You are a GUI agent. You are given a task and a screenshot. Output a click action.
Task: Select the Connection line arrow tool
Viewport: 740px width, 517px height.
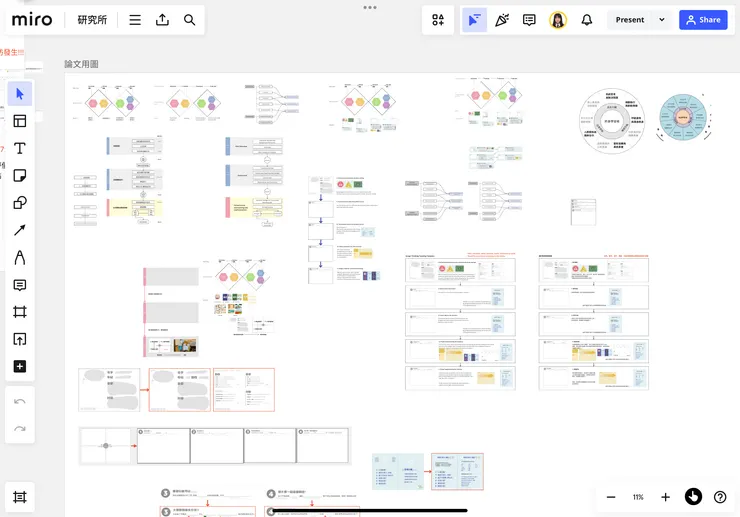pos(20,230)
